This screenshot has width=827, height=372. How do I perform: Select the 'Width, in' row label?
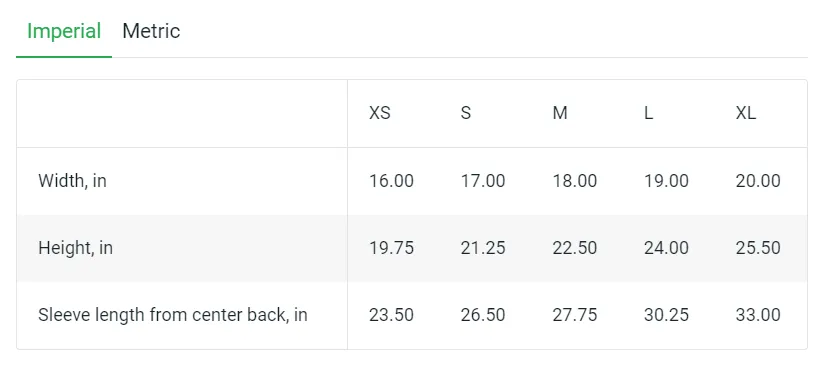(x=72, y=181)
